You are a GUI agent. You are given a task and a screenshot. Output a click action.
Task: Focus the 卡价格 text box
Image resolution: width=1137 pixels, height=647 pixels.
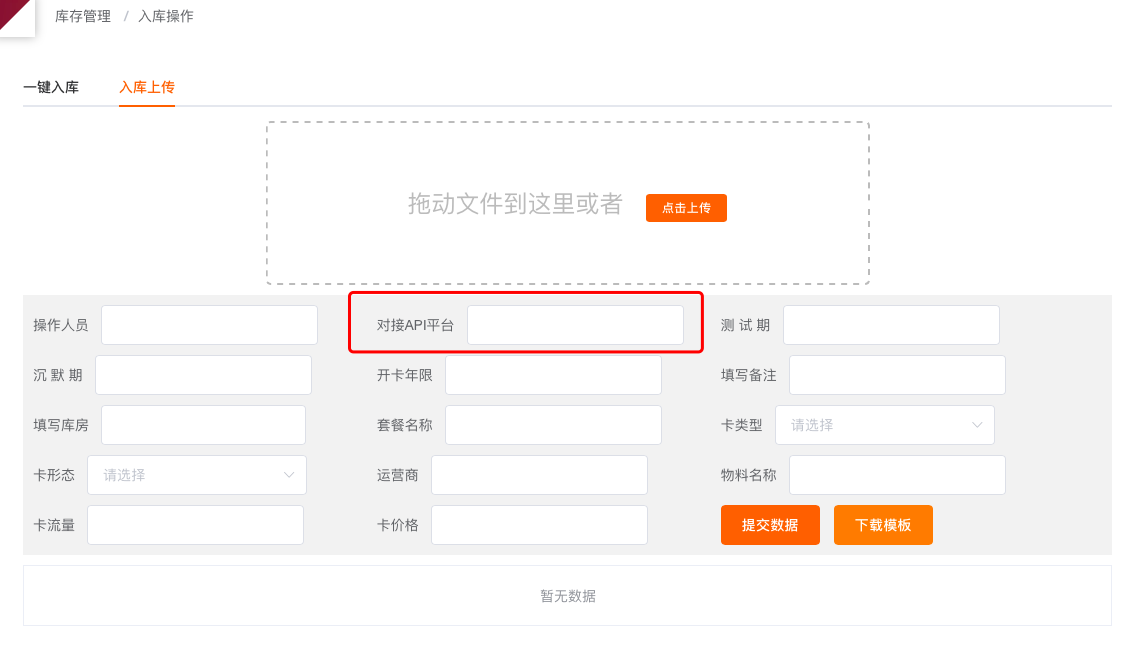coord(539,525)
